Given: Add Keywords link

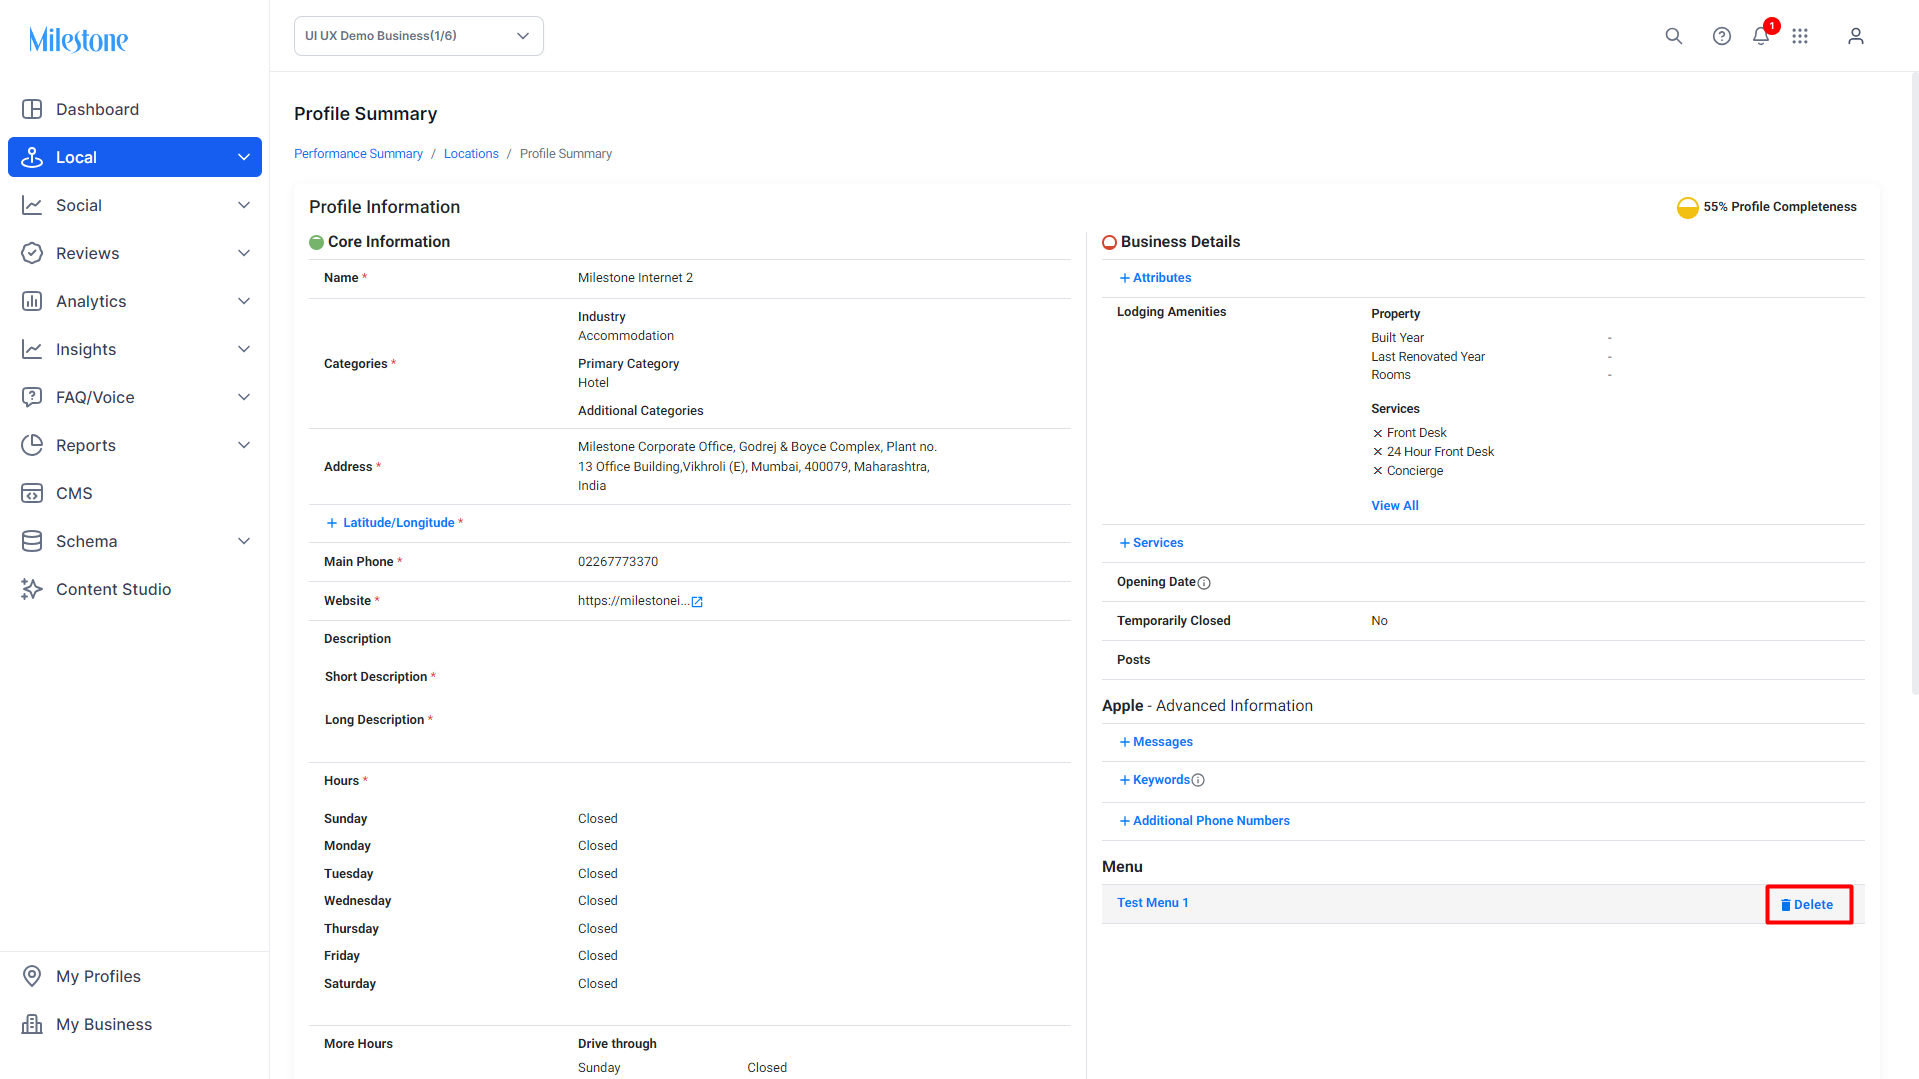Looking at the screenshot, I should 1155,780.
